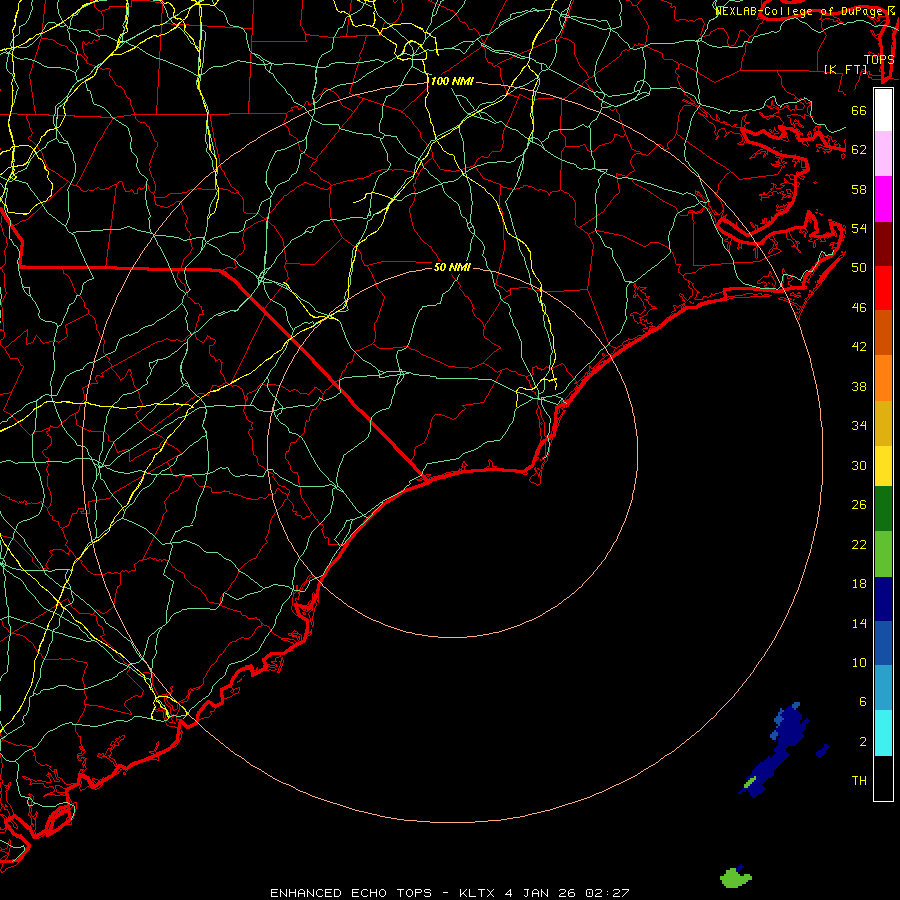Viewport: 900px width, 900px height.
Task: Click the legend value '34'
Action: coord(859,426)
